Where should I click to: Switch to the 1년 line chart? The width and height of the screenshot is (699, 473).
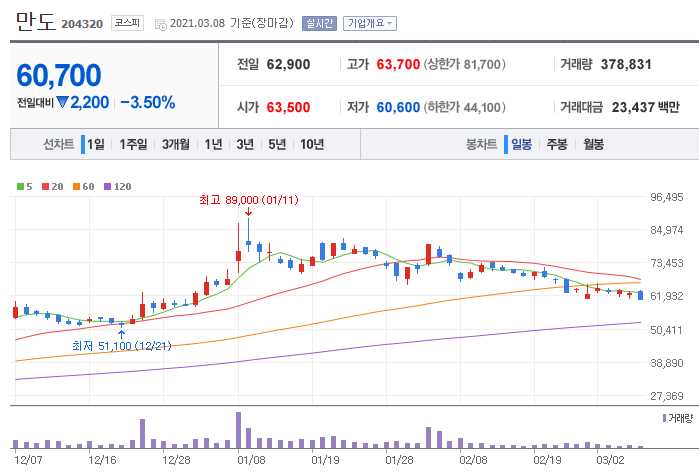(213, 144)
